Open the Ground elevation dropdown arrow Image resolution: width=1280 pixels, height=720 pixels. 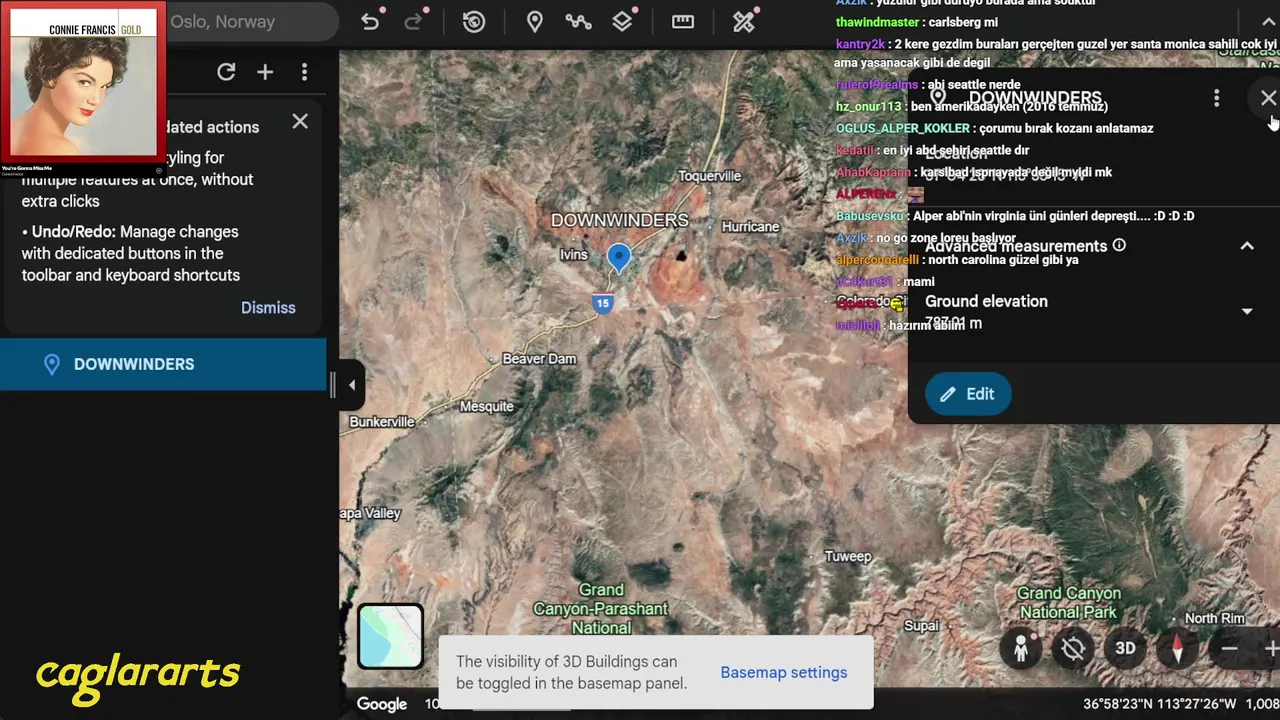[1247, 311]
